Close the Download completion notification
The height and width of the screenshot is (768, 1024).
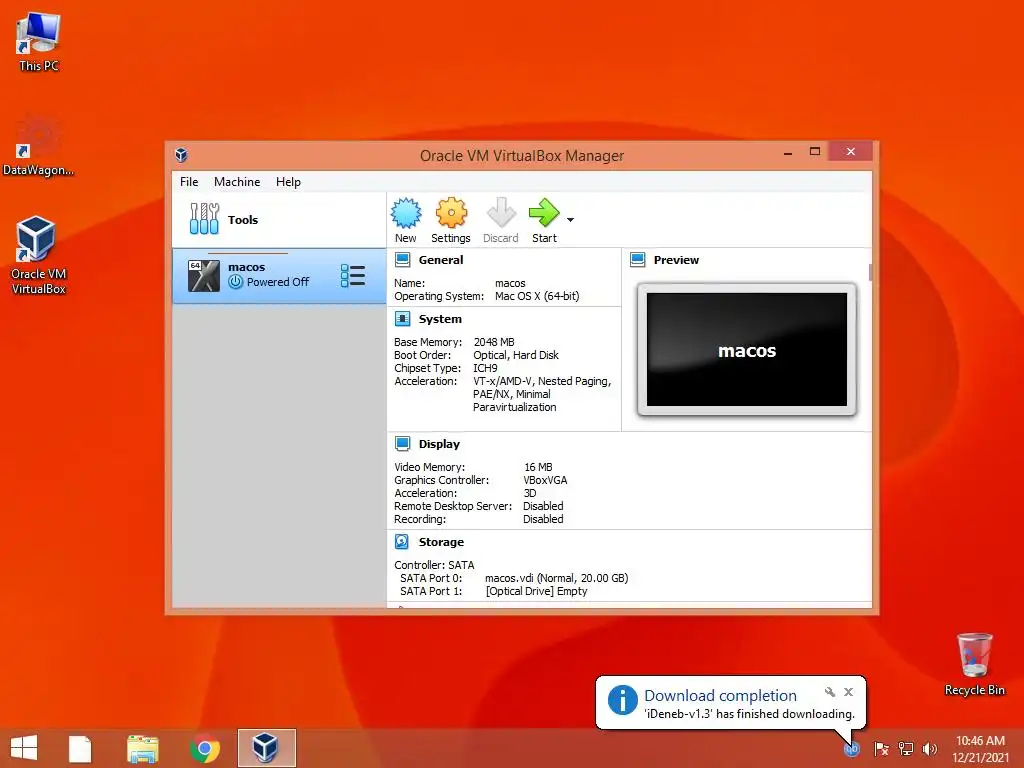click(x=848, y=692)
